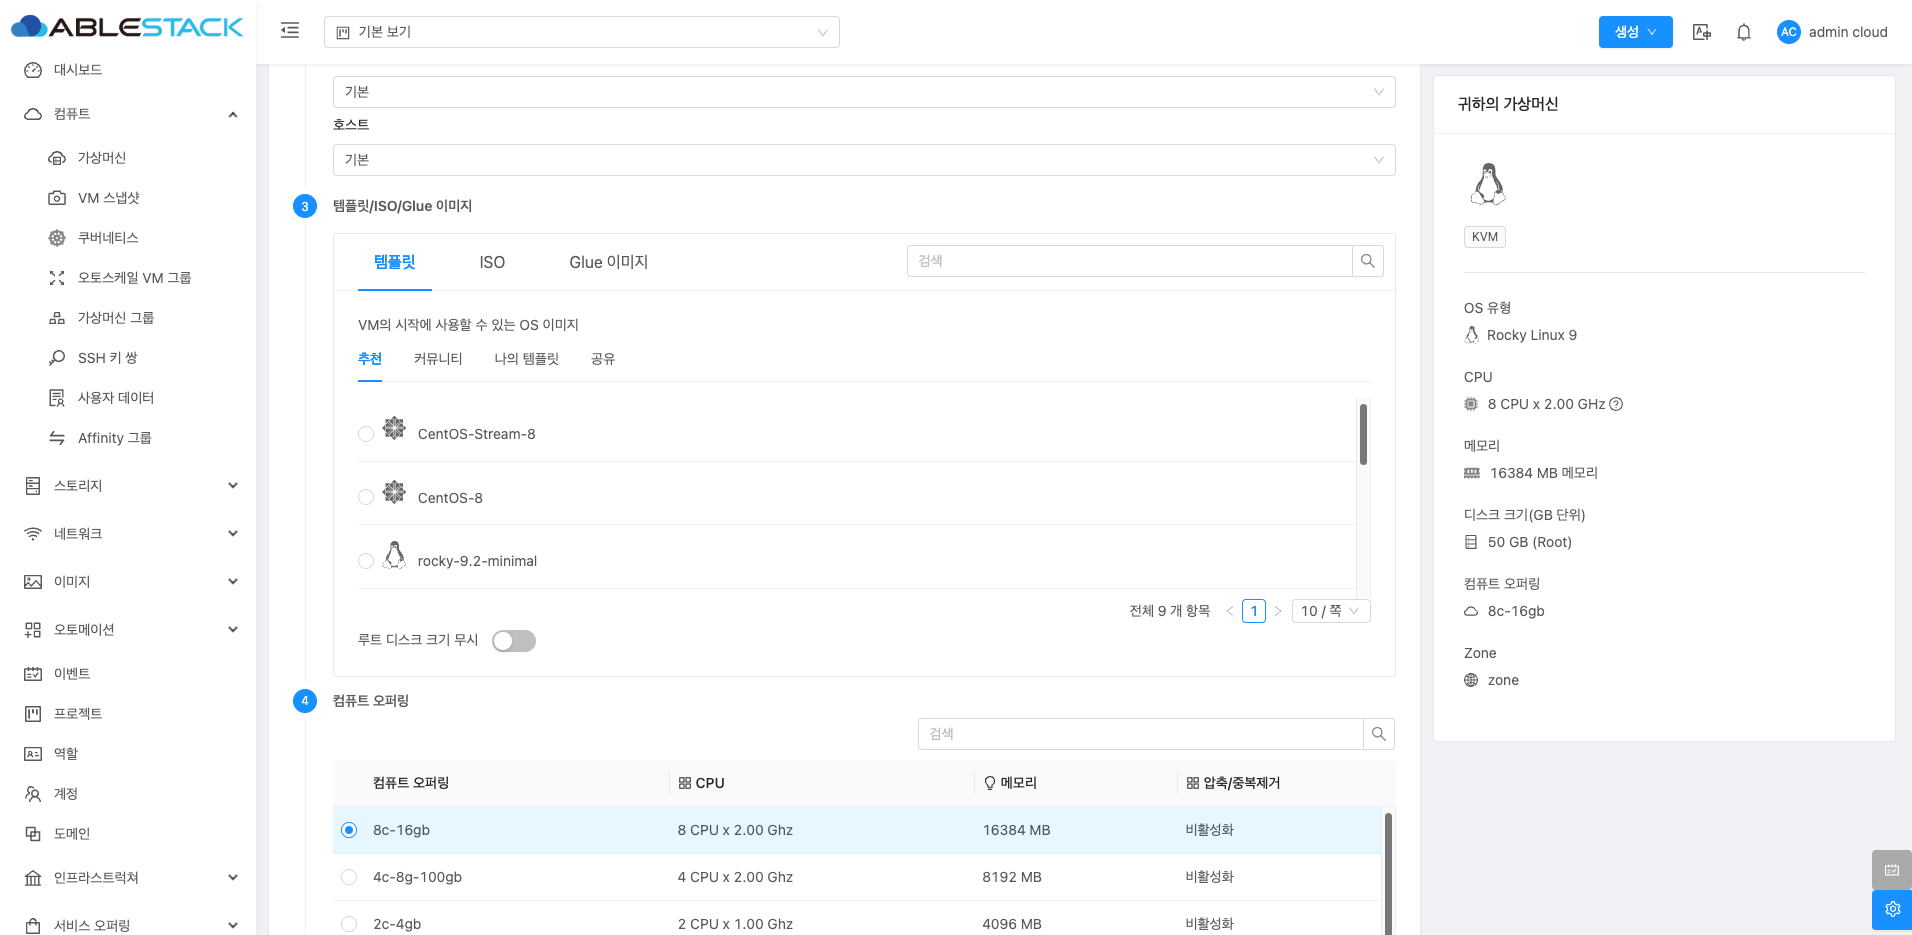Click the blue Create button
The image size is (1912, 935).
pyautogui.click(x=1634, y=32)
